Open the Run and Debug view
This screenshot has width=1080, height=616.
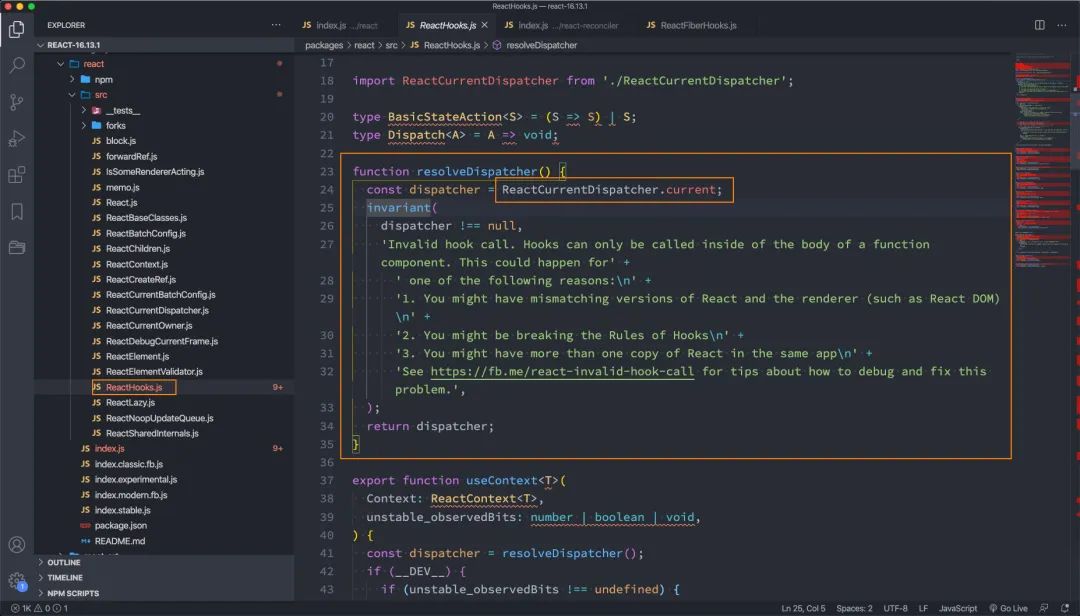pos(17,138)
